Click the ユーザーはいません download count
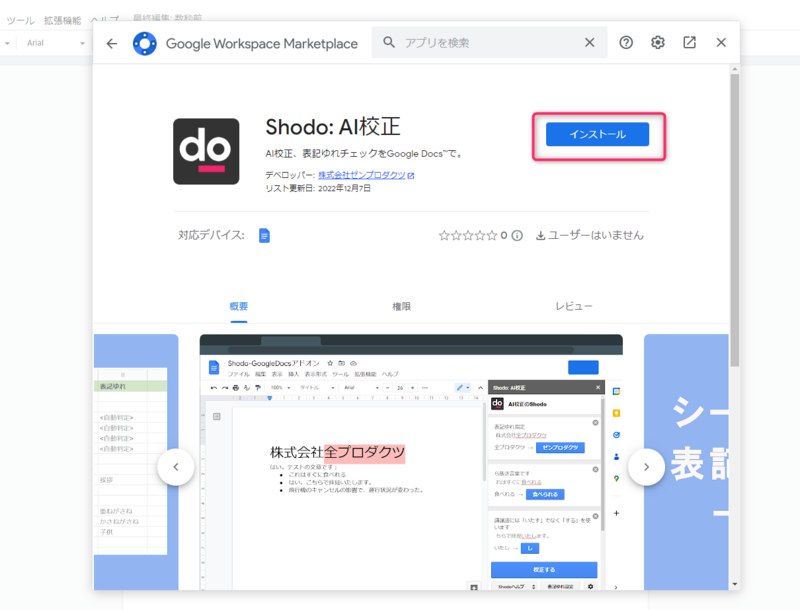This screenshot has height=610, width=800. point(590,236)
